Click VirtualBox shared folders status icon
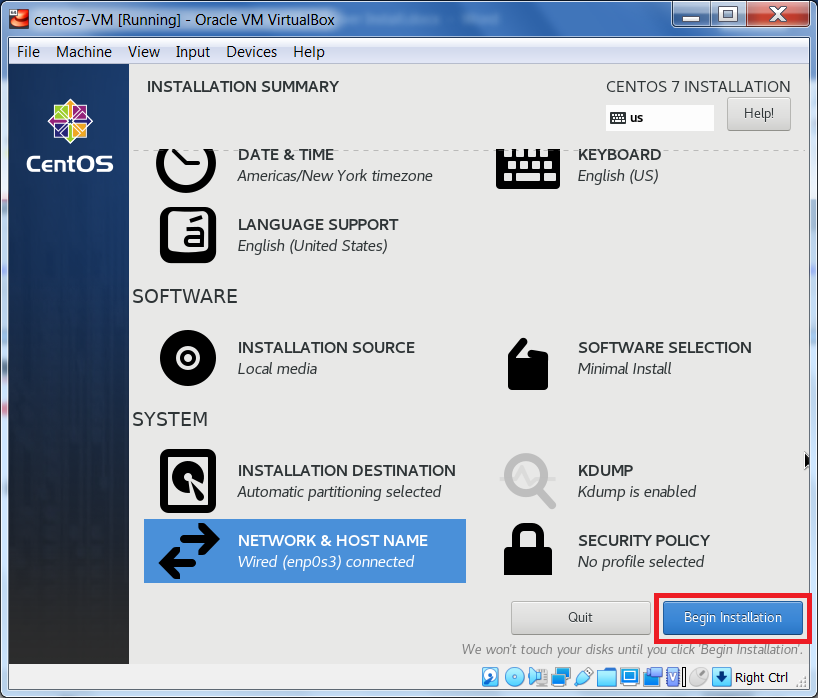Image resolution: width=818 pixels, height=698 pixels. point(607,677)
